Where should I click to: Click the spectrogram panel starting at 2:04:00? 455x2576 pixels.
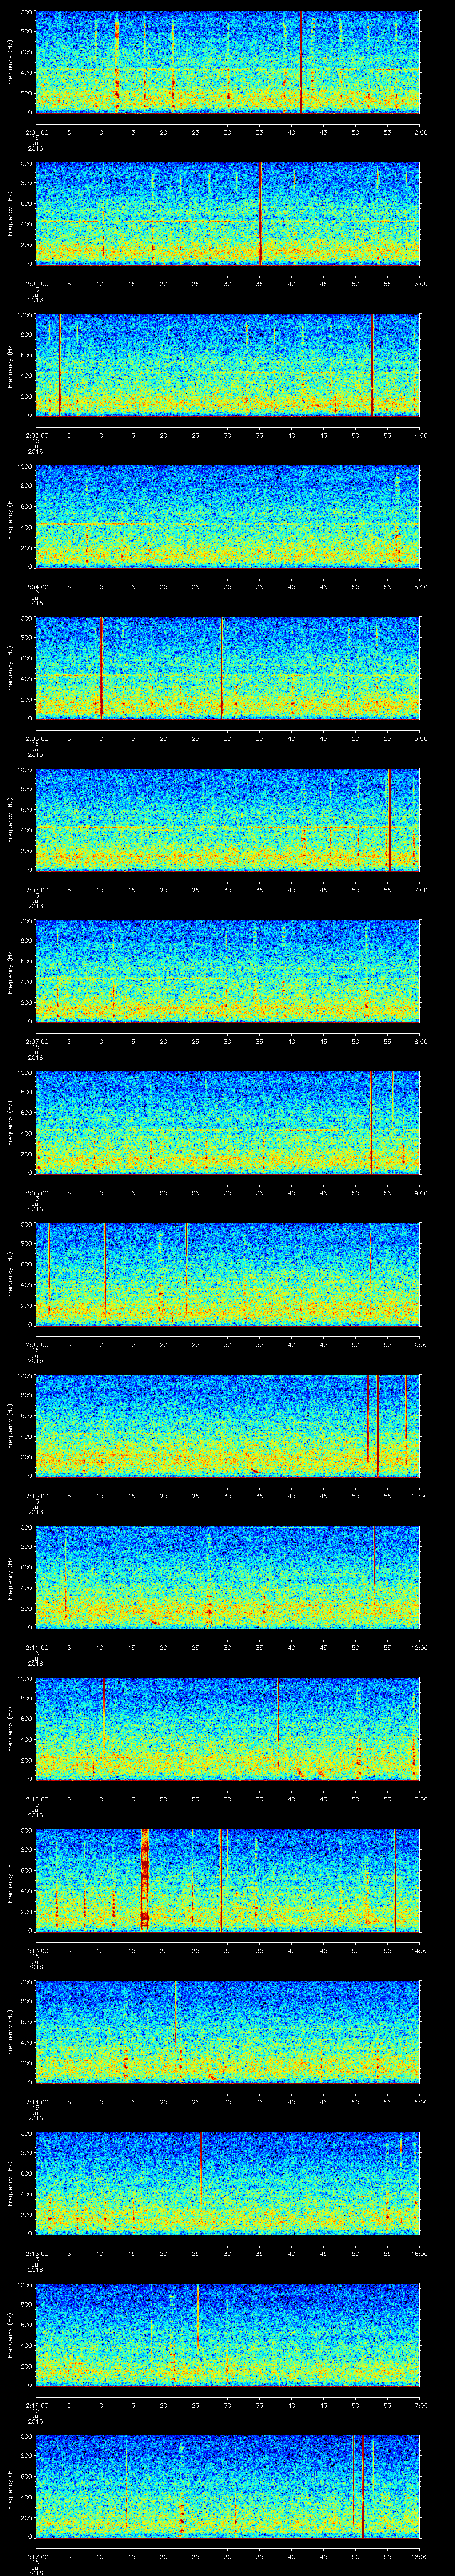(227, 516)
